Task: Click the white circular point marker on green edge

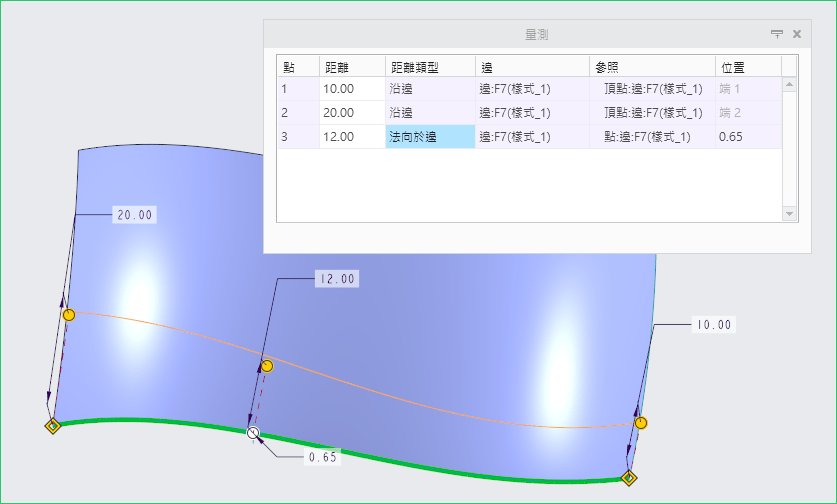Action: pos(253,432)
